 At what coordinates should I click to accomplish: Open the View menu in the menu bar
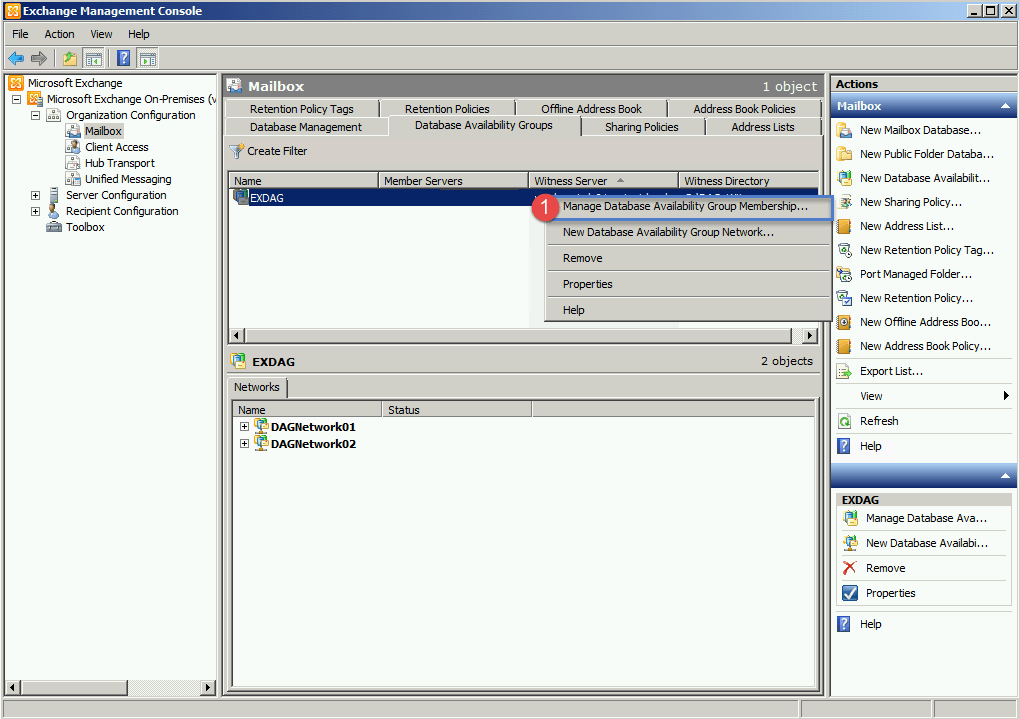[x=101, y=34]
